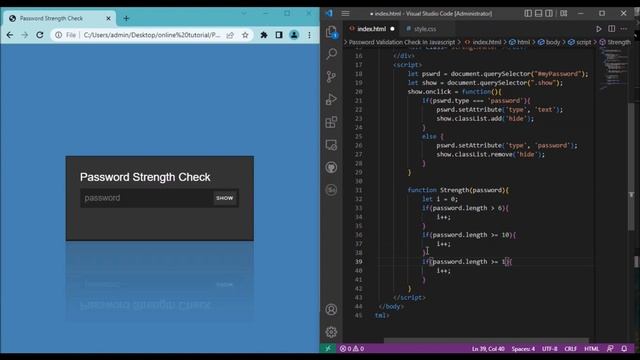Click the 'show.onclick = function(){' line
Screen dimensions: 640x360
(454, 92)
